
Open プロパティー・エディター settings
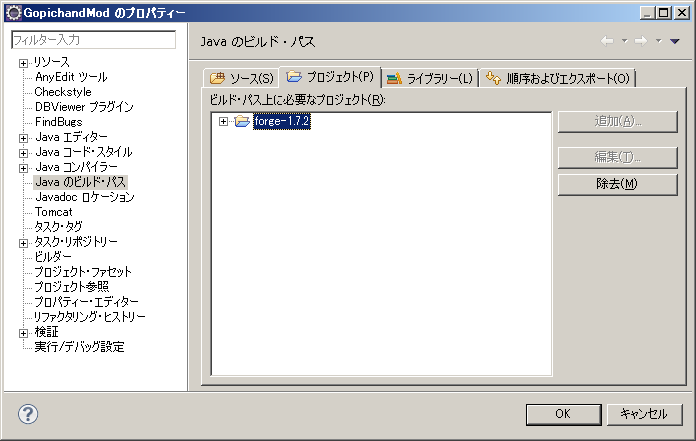[87, 302]
